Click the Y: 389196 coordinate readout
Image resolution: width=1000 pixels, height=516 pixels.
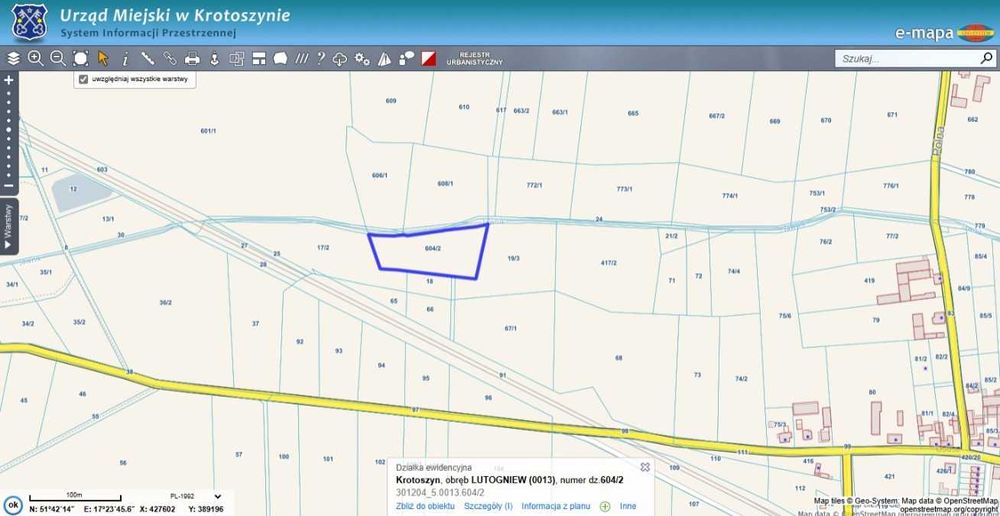205,509
